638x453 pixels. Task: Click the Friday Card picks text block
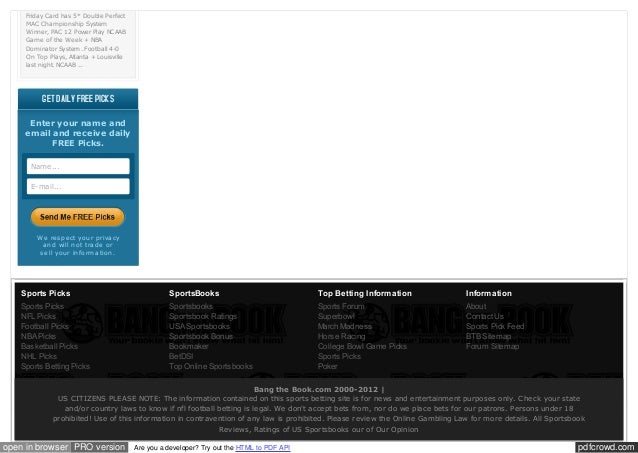76,40
